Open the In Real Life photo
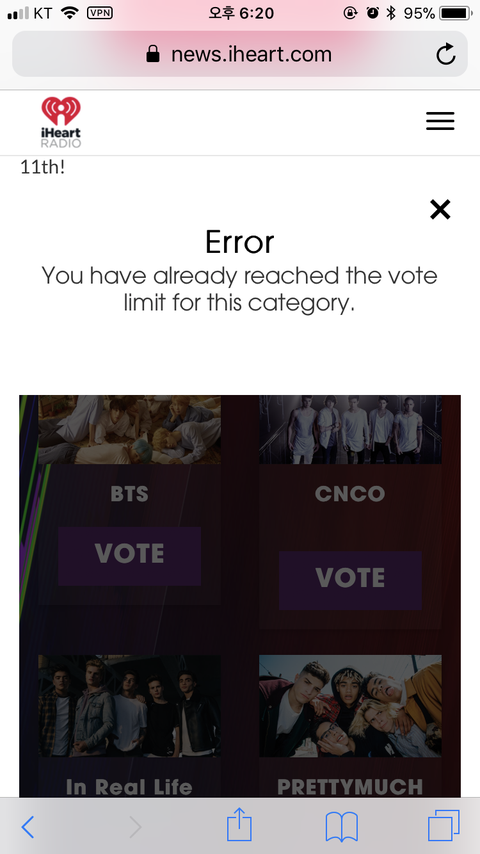This screenshot has width=480, height=854. coord(130,706)
